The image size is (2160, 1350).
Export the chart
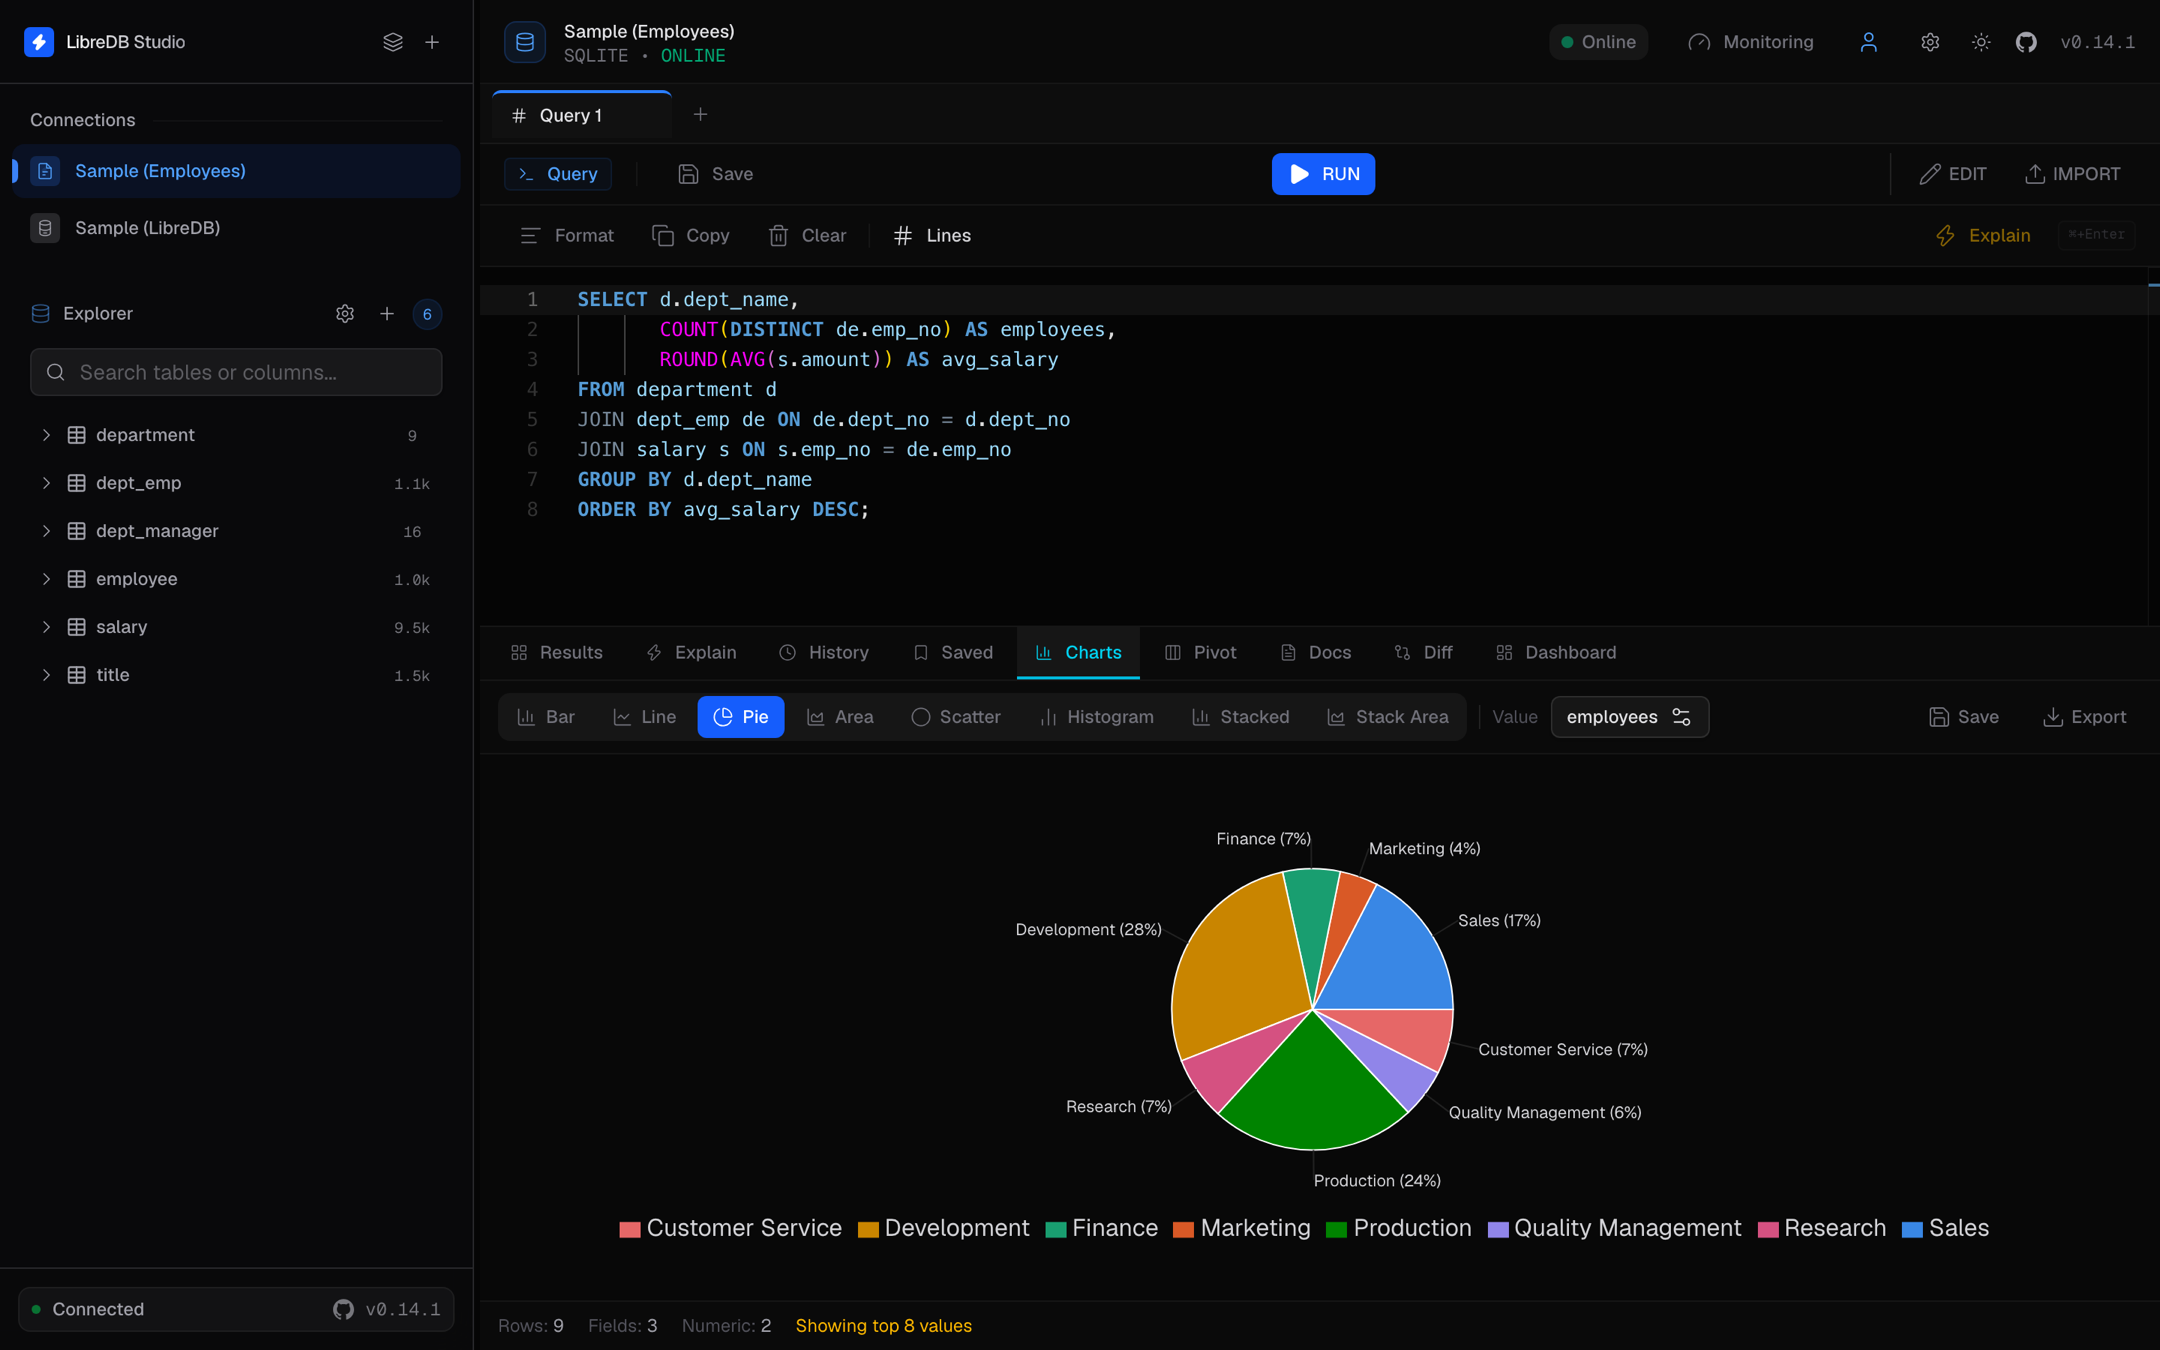click(2084, 717)
